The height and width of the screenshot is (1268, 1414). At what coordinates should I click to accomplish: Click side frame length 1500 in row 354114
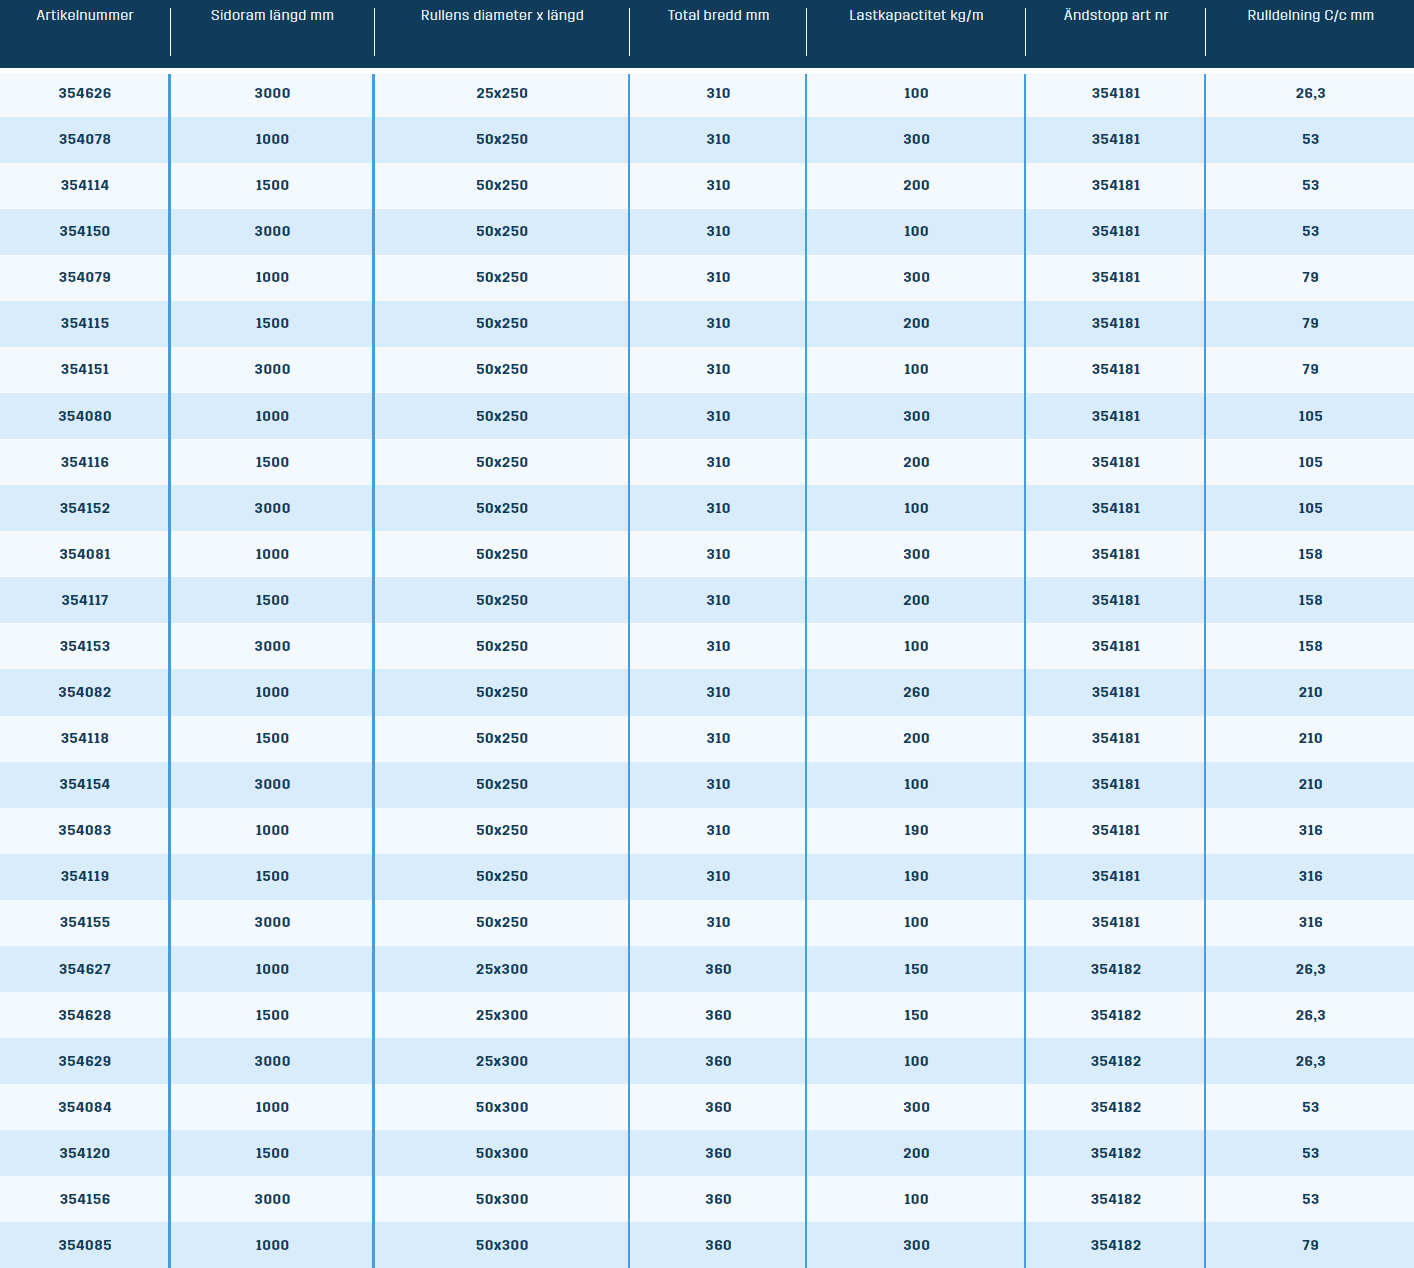point(272,185)
